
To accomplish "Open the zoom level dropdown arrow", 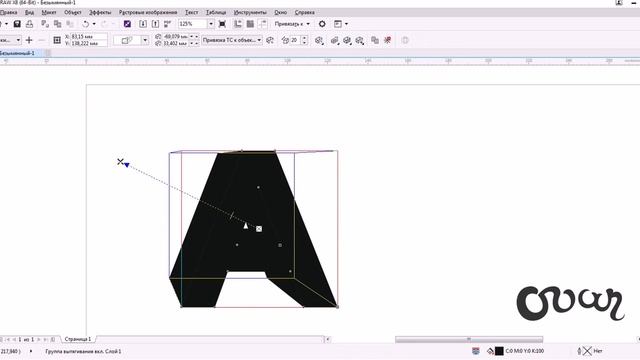I will (x=211, y=24).
